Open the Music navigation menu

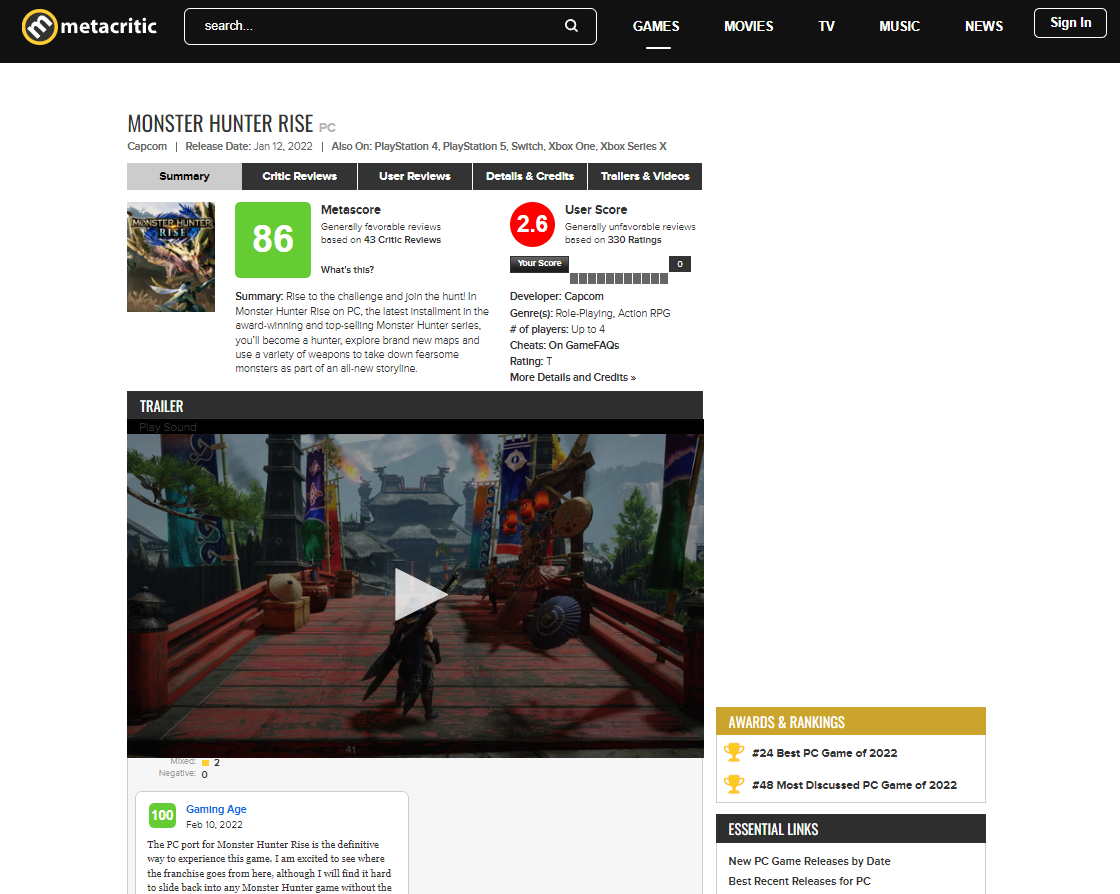pyautogui.click(x=899, y=26)
